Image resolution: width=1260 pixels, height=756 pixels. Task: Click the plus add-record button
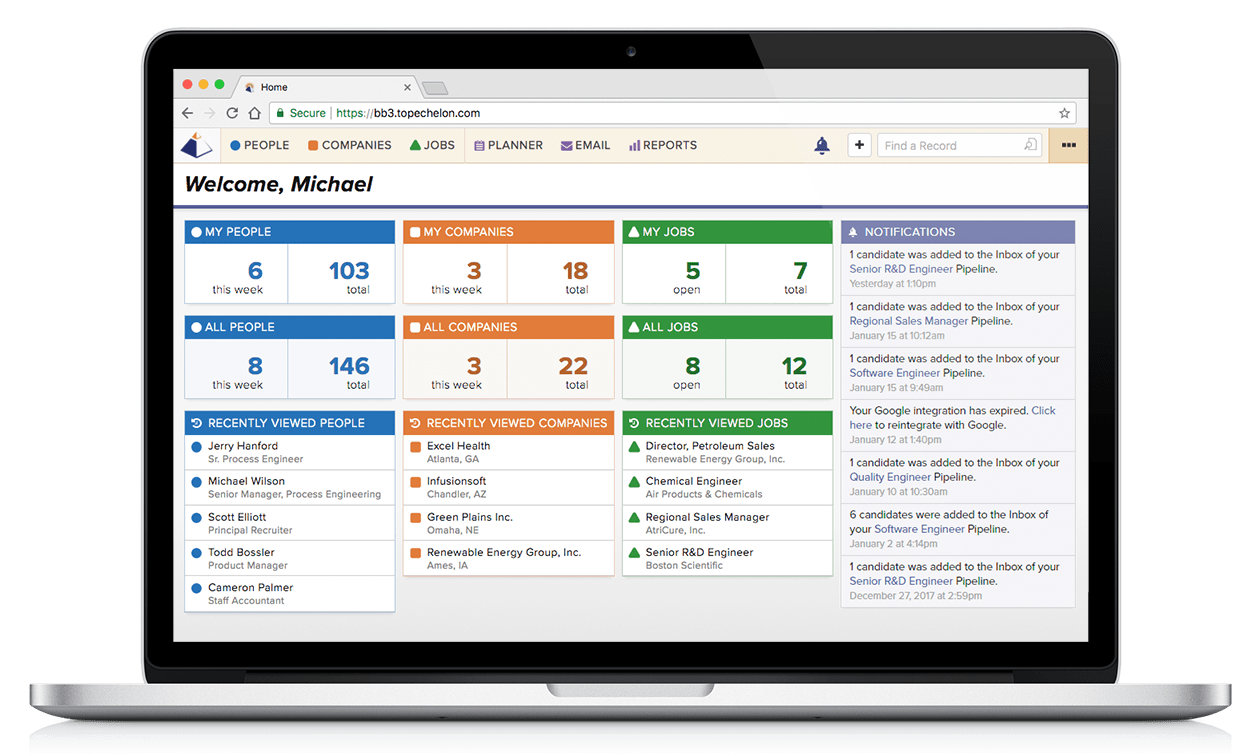[859, 145]
